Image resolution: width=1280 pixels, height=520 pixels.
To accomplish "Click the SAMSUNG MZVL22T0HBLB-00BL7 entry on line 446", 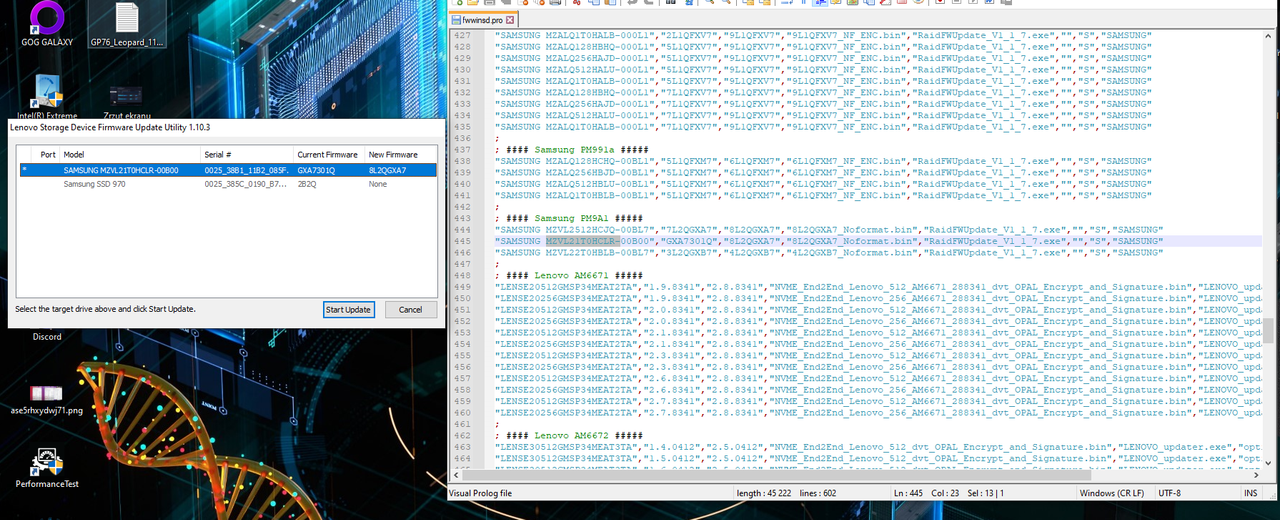I will 575,253.
